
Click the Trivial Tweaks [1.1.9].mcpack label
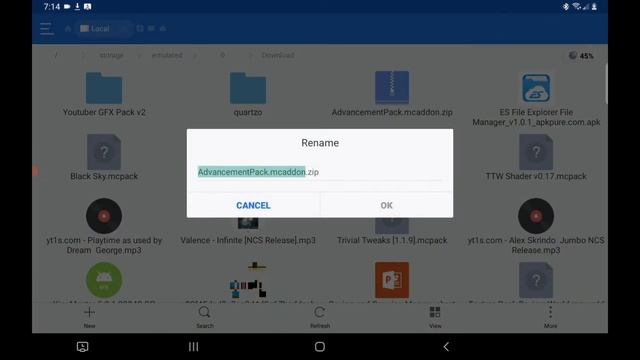(392, 240)
